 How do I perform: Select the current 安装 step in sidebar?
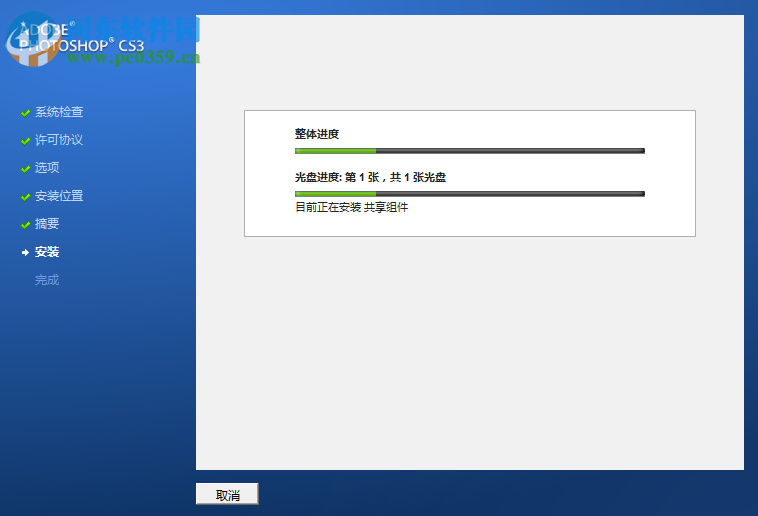(47, 252)
